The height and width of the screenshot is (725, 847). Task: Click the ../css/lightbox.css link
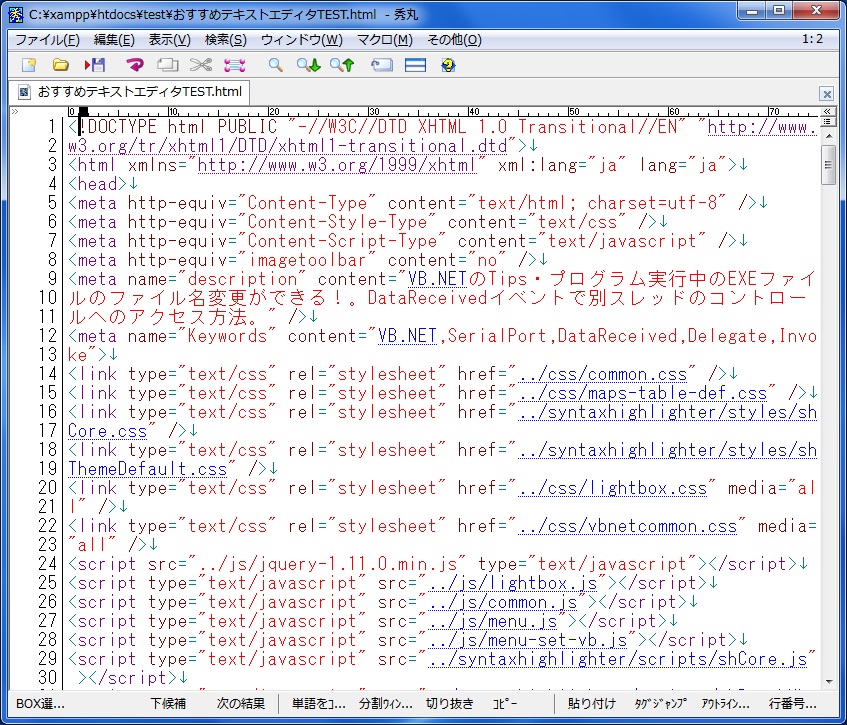click(x=613, y=488)
